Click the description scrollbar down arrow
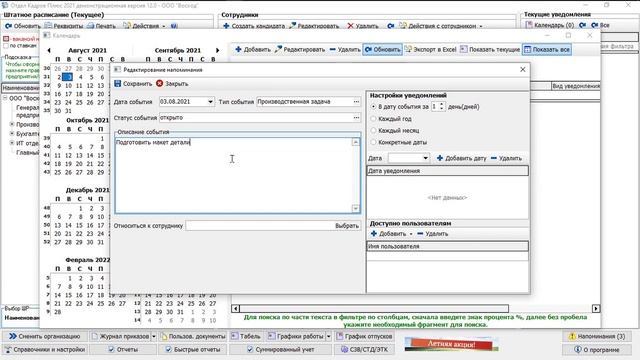This screenshot has height=360, width=640. (x=356, y=209)
